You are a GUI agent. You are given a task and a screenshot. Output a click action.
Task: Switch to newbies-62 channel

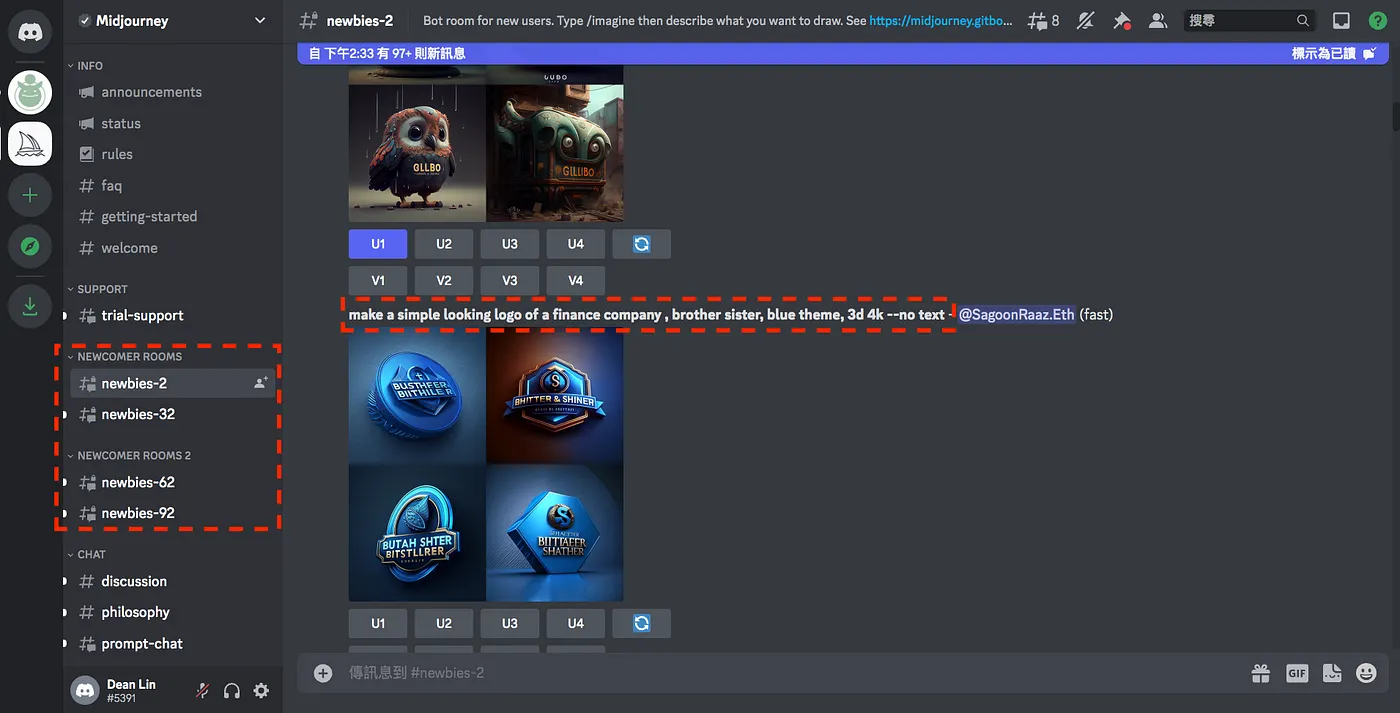(173, 482)
